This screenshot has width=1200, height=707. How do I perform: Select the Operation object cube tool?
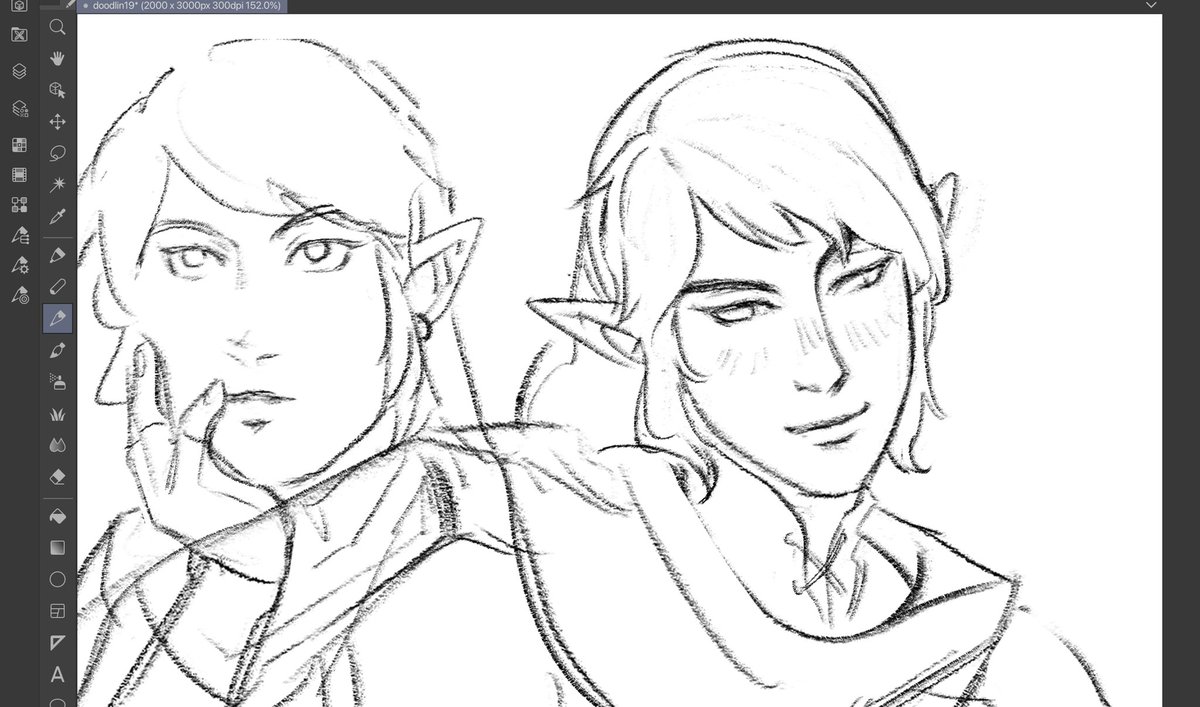(x=57, y=90)
